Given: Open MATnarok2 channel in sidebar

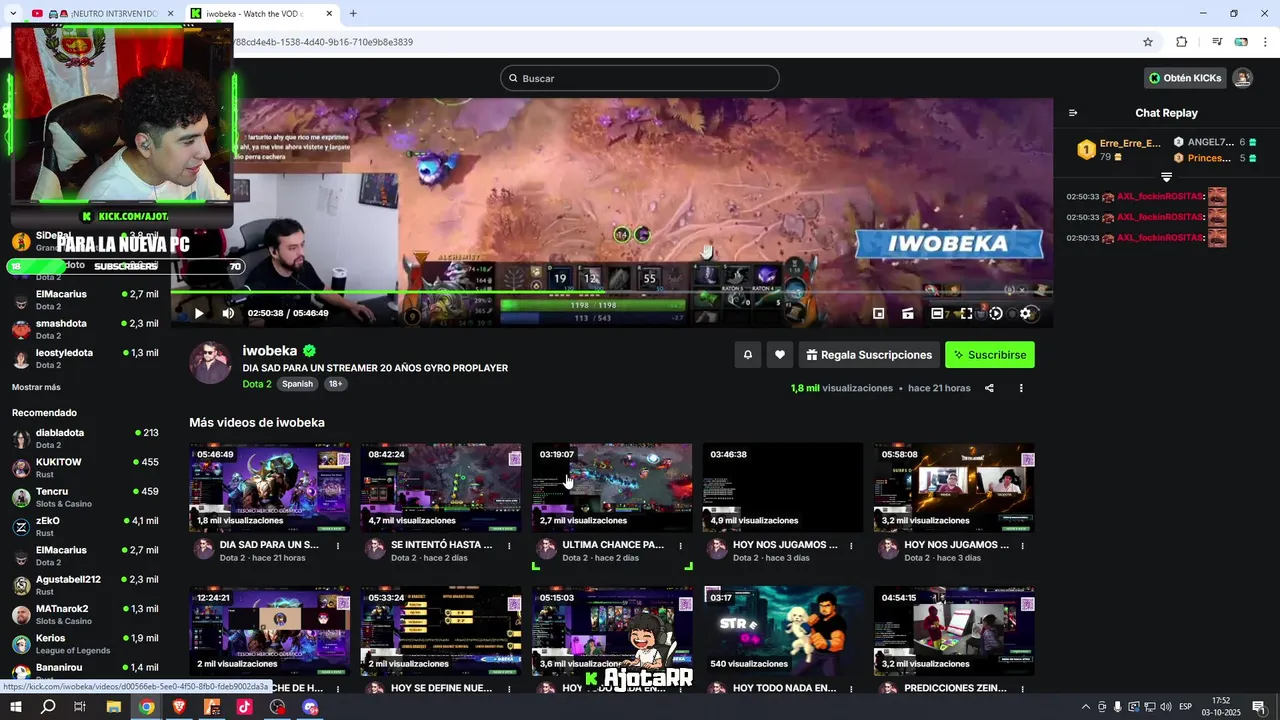Looking at the screenshot, I should 85,614.
